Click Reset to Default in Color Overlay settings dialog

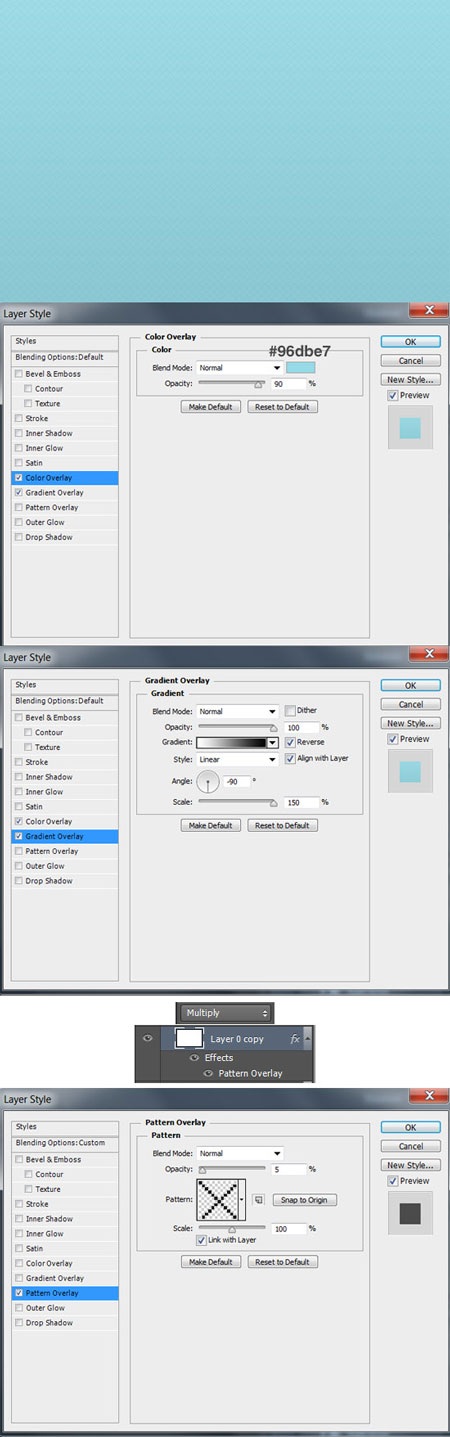(x=283, y=407)
